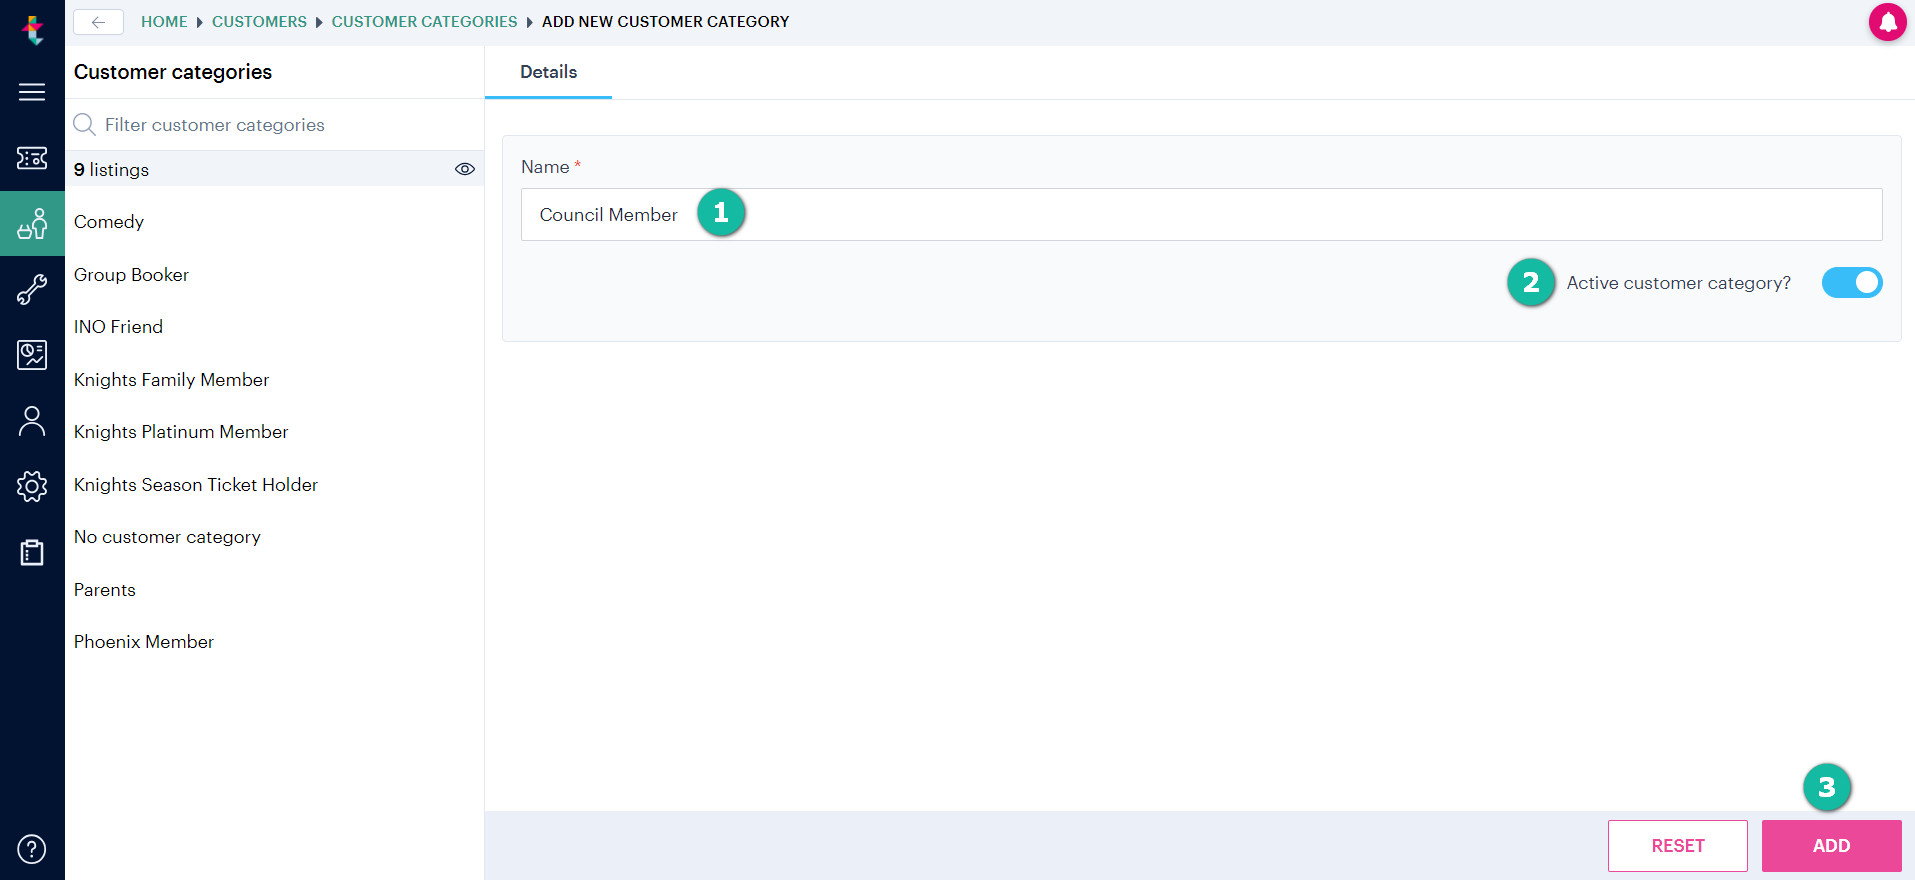Open the user profile icon in the sidebar
The image size is (1915, 880).
coord(32,421)
